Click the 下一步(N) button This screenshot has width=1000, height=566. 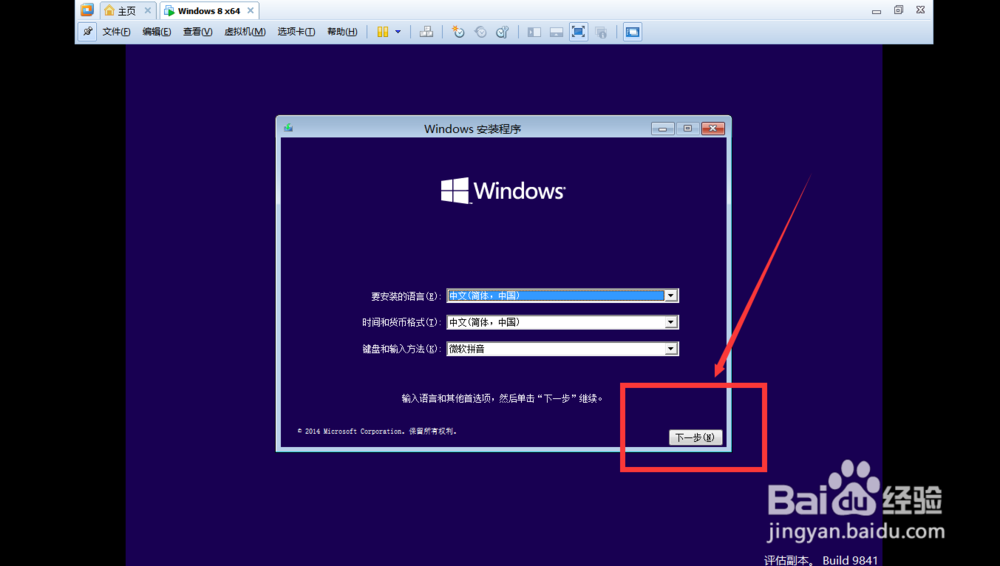(695, 437)
